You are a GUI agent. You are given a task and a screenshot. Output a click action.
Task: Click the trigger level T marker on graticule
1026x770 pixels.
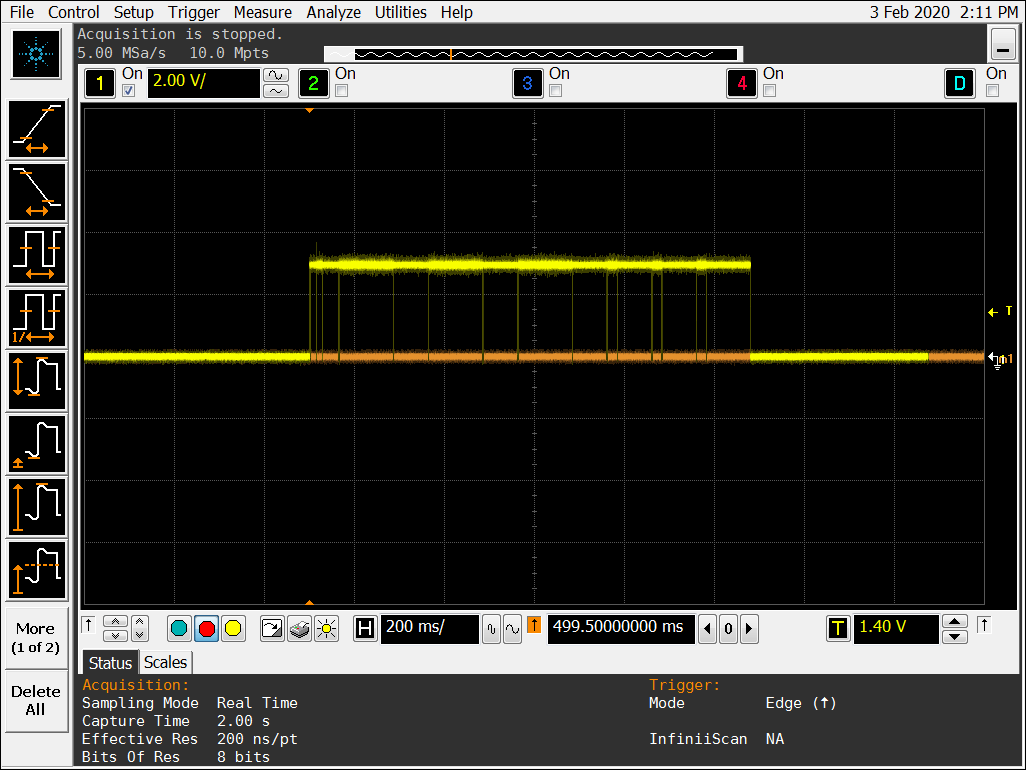point(1000,311)
